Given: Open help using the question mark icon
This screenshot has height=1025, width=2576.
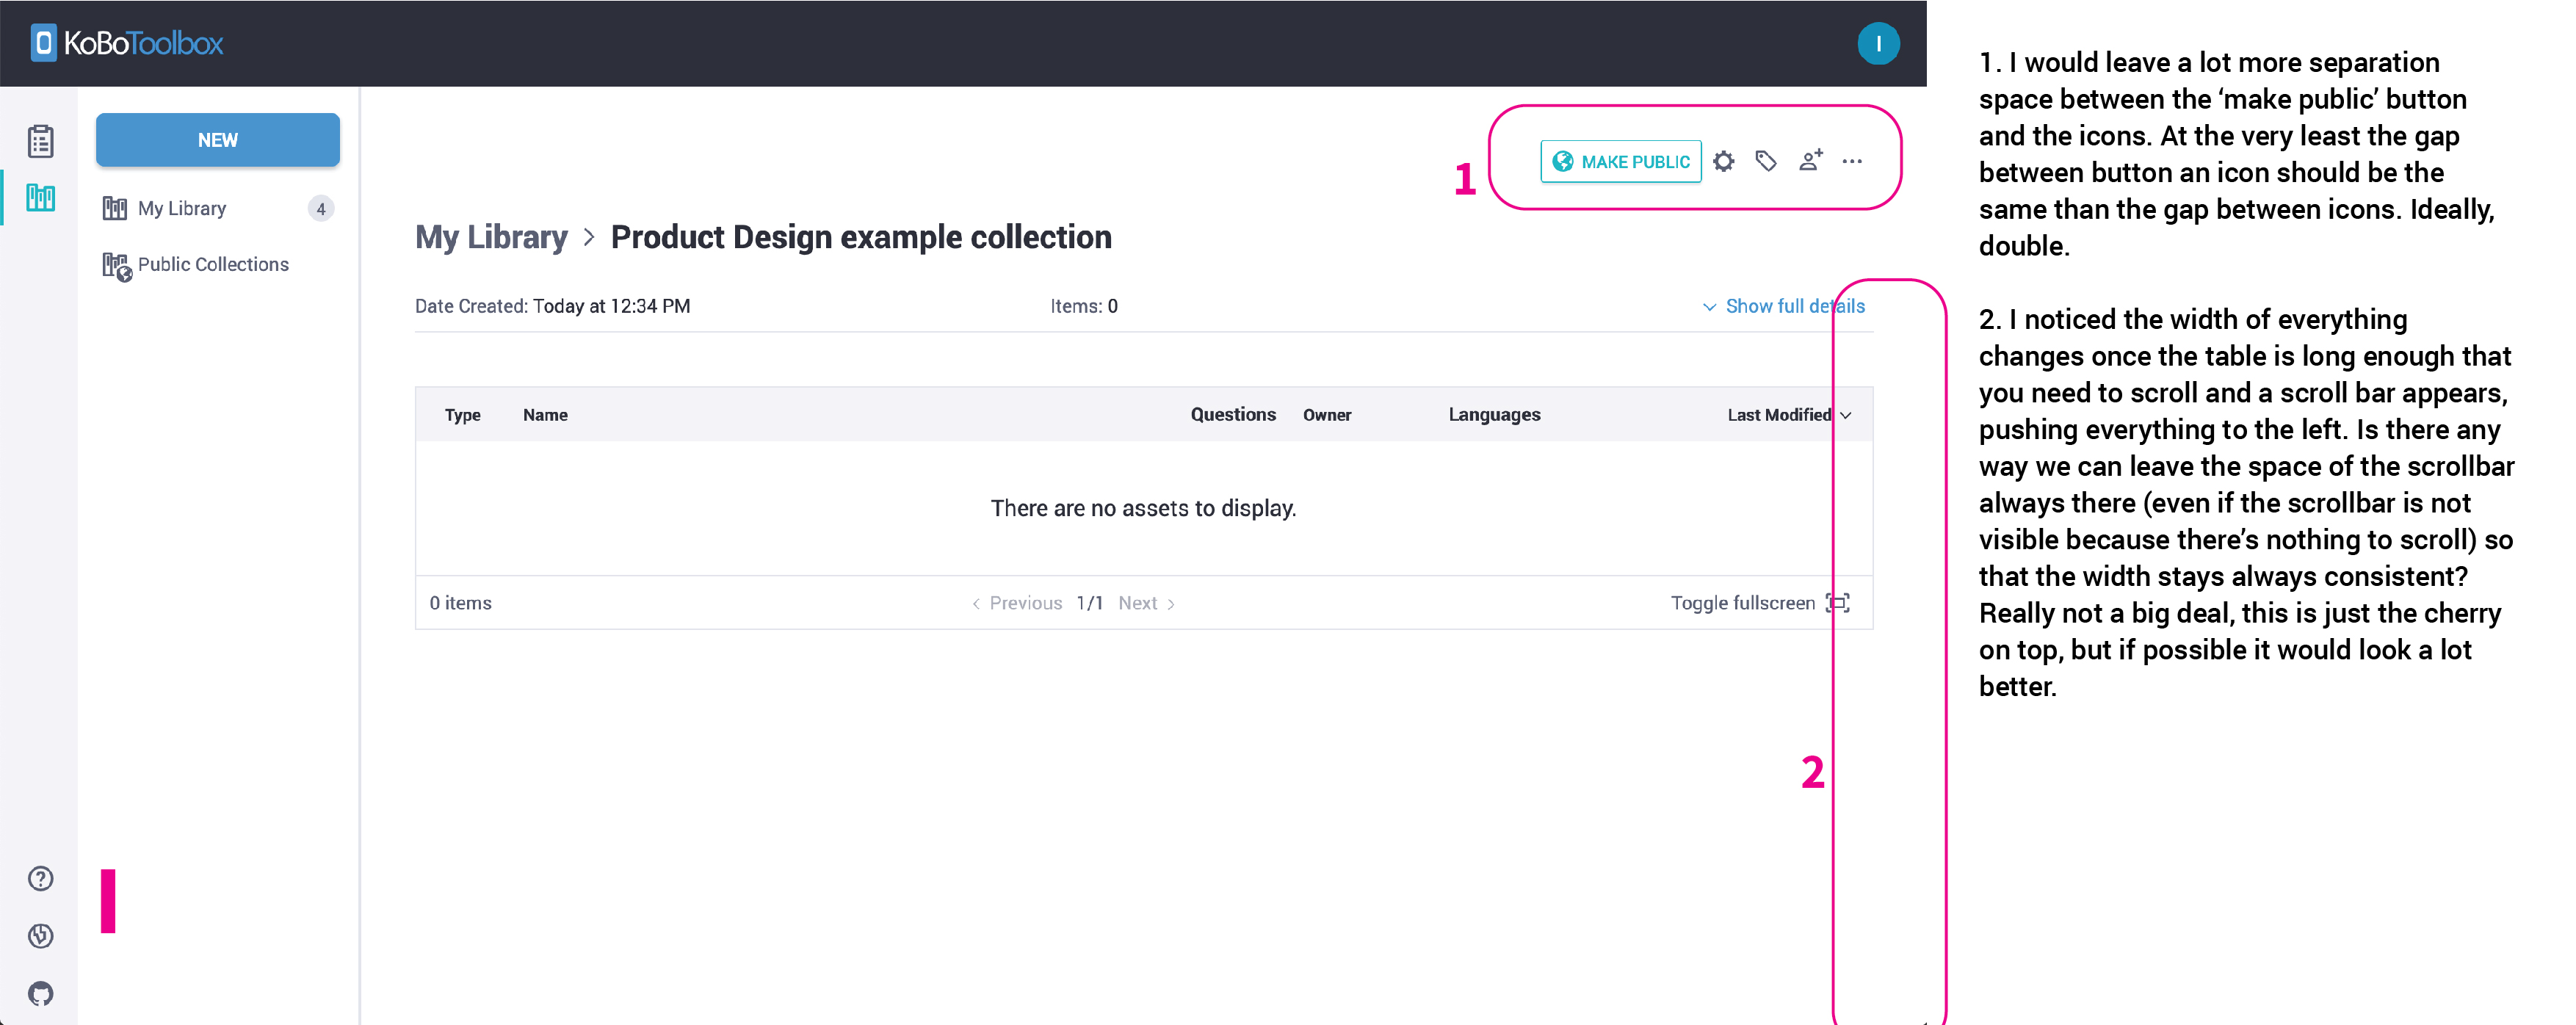Looking at the screenshot, I should 40,878.
